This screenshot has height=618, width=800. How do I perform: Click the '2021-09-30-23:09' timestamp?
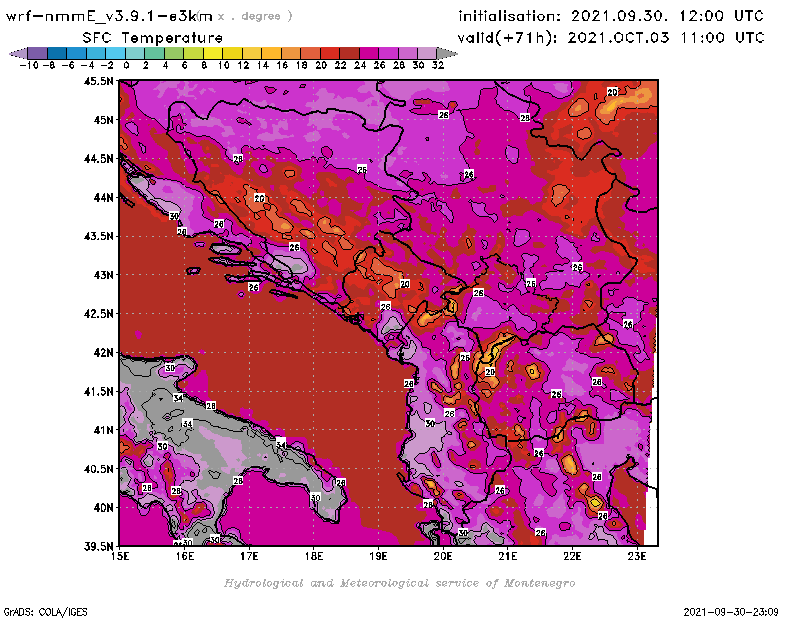click(x=731, y=612)
